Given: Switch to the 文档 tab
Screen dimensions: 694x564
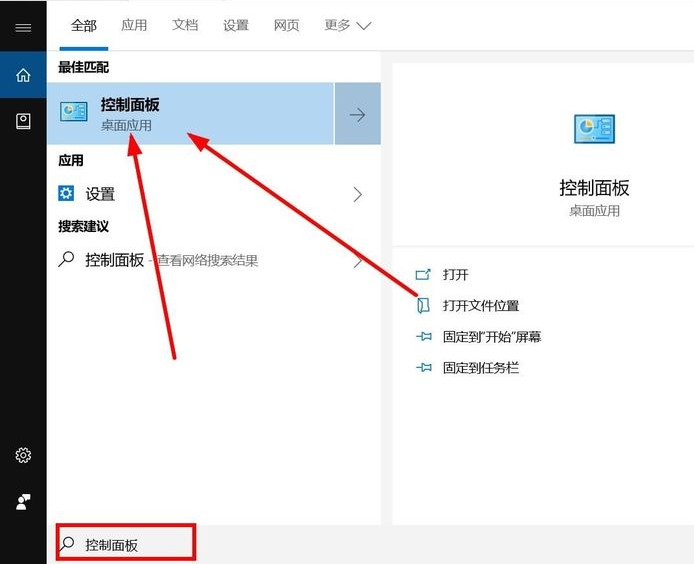Looking at the screenshot, I should [x=185, y=25].
